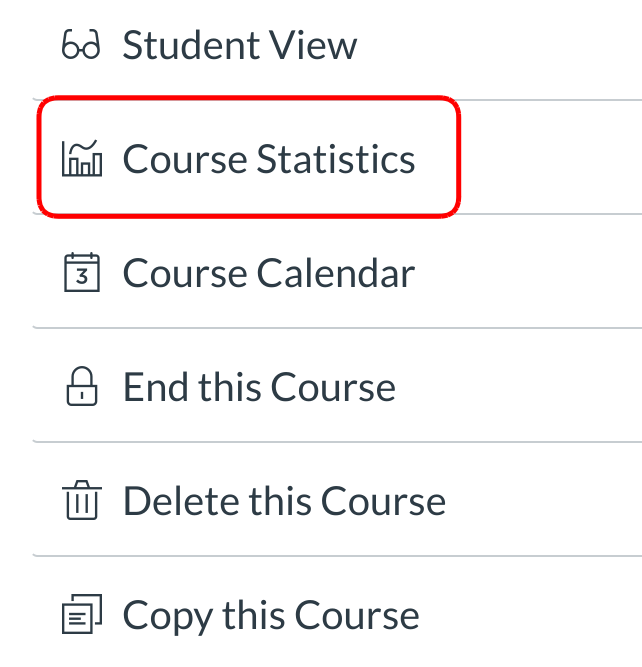Click the Copy this Course documents icon
Image resolution: width=642 pixels, height=667 pixels.
(x=81, y=615)
